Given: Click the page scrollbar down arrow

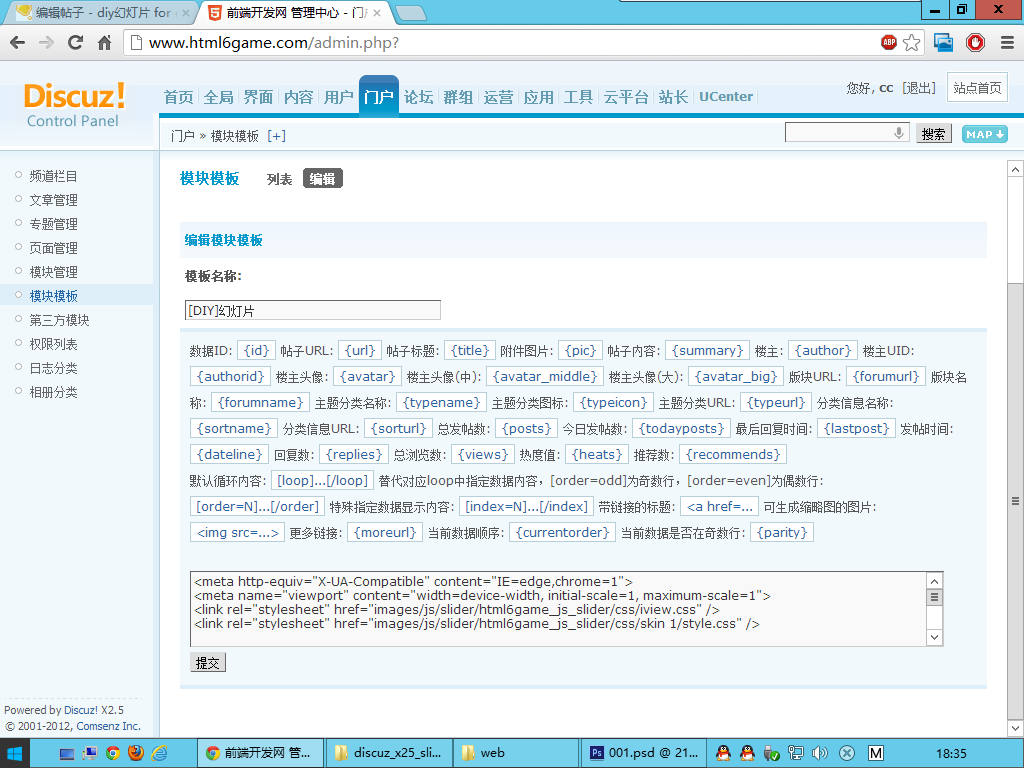Looking at the screenshot, I should point(1015,728).
